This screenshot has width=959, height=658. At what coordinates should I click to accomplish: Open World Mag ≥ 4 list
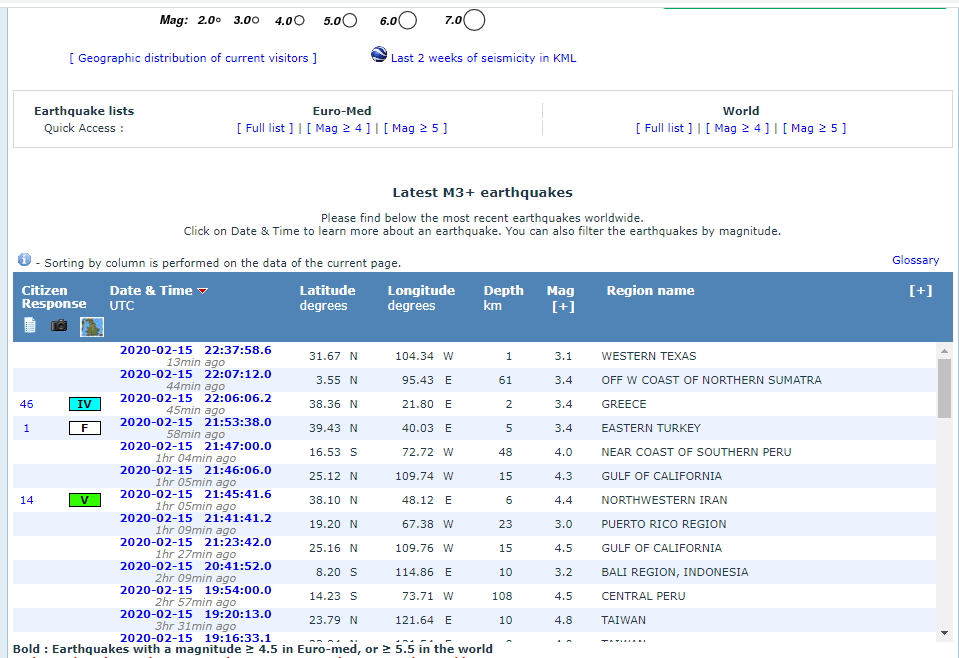(x=738, y=128)
